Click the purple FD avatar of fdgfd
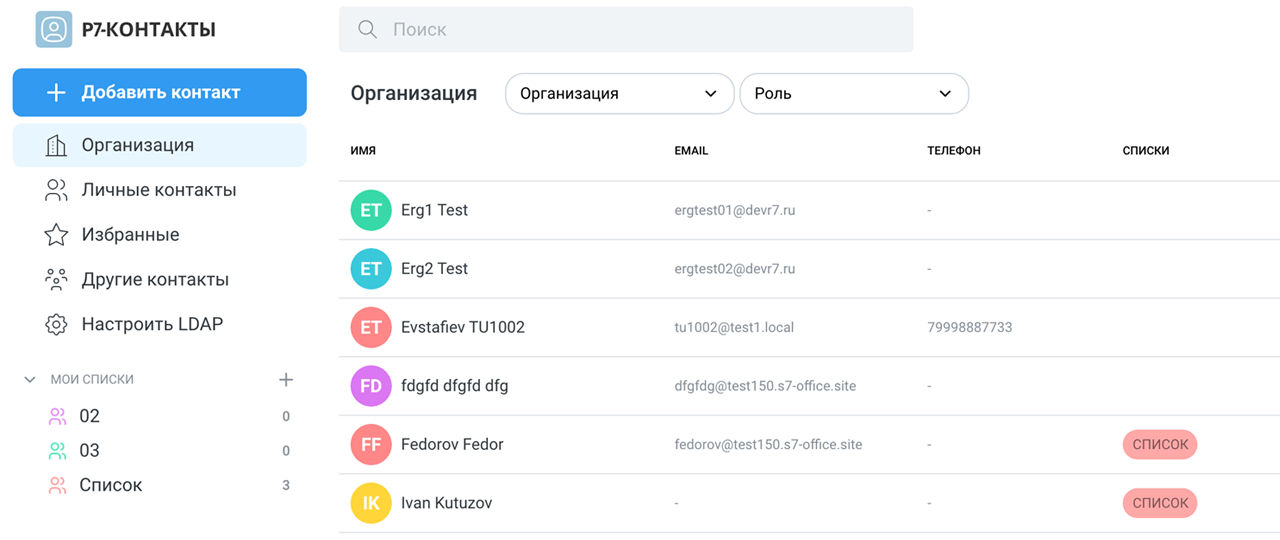Image resolution: width=1280 pixels, height=540 pixels. coord(371,386)
